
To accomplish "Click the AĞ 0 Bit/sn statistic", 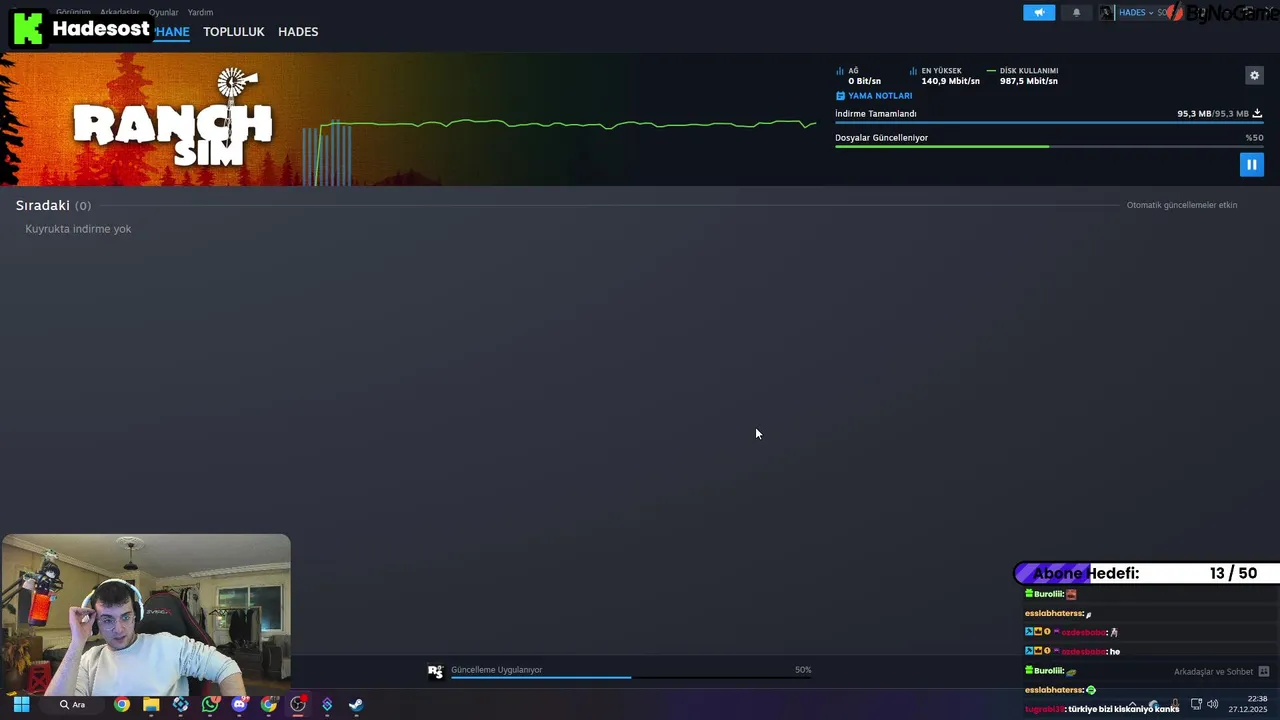I will (x=859, y=76).
